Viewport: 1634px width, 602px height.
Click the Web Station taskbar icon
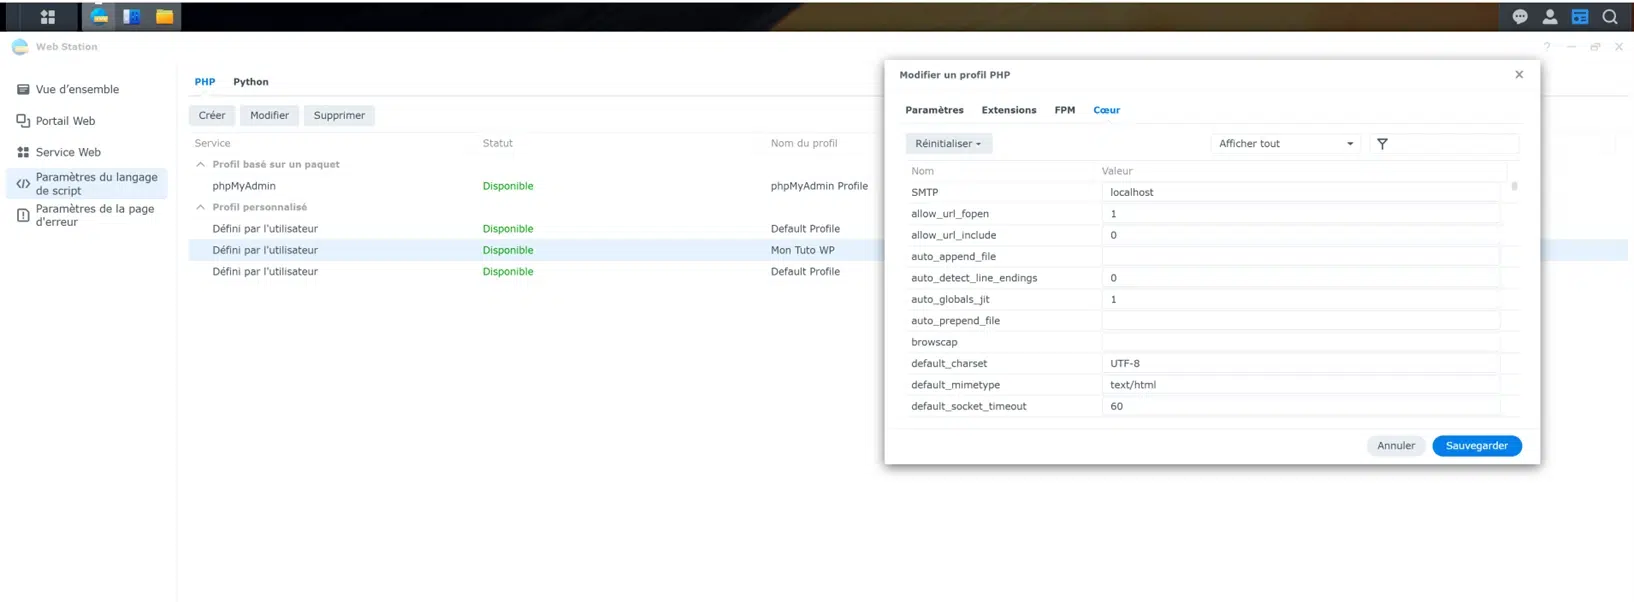(99, 17)
